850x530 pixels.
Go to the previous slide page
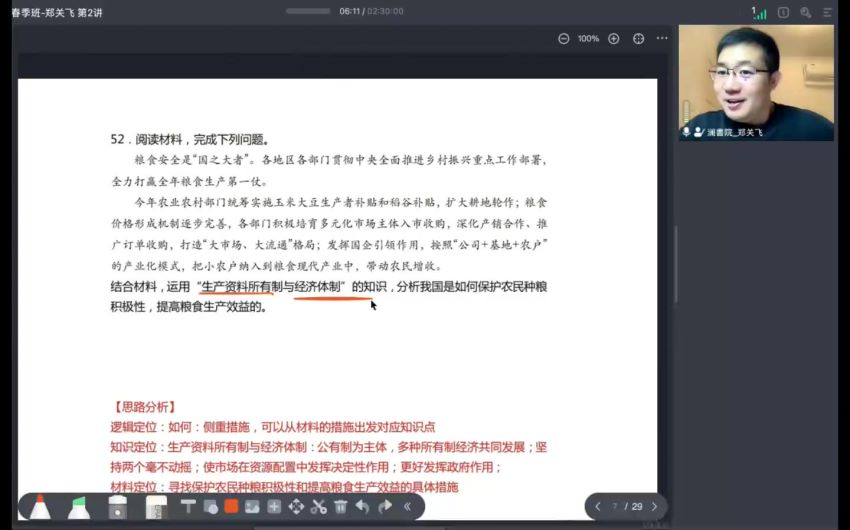click(x=597, y=506)
